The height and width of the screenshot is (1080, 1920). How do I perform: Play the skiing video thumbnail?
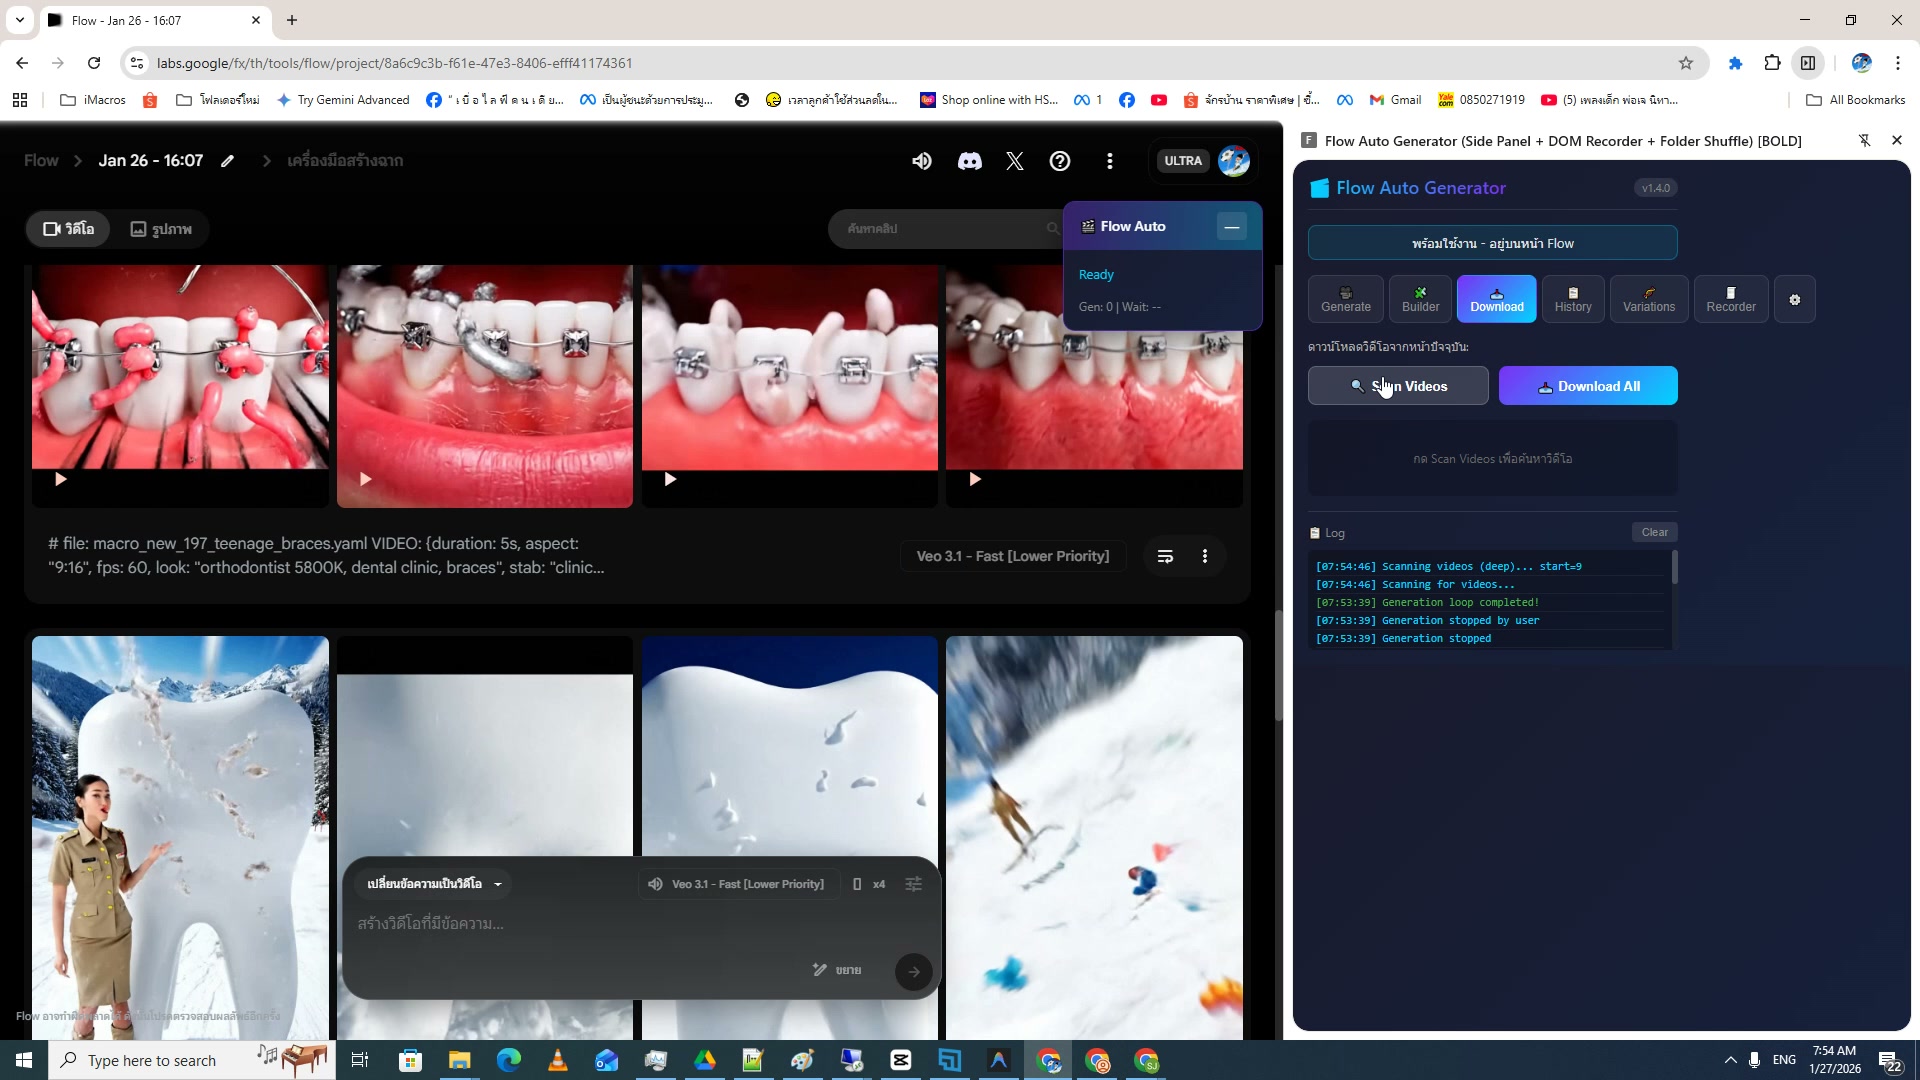1094,835
